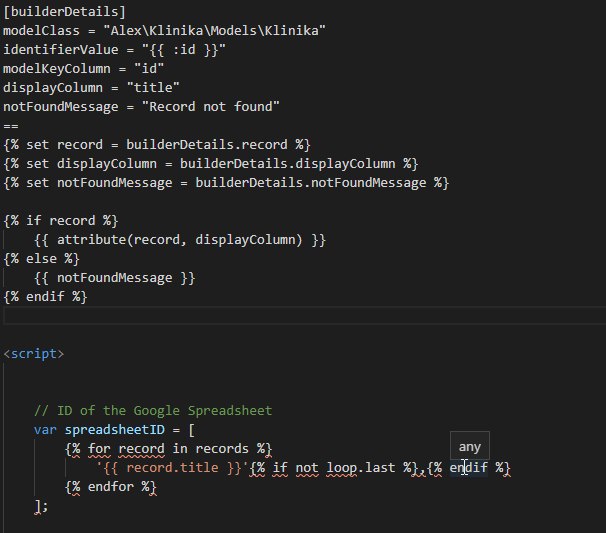This screenshot has width=606, height=533.
Task: Click the closing ]; bracket line
Action: pyautogui.click(x=41, y=506)
